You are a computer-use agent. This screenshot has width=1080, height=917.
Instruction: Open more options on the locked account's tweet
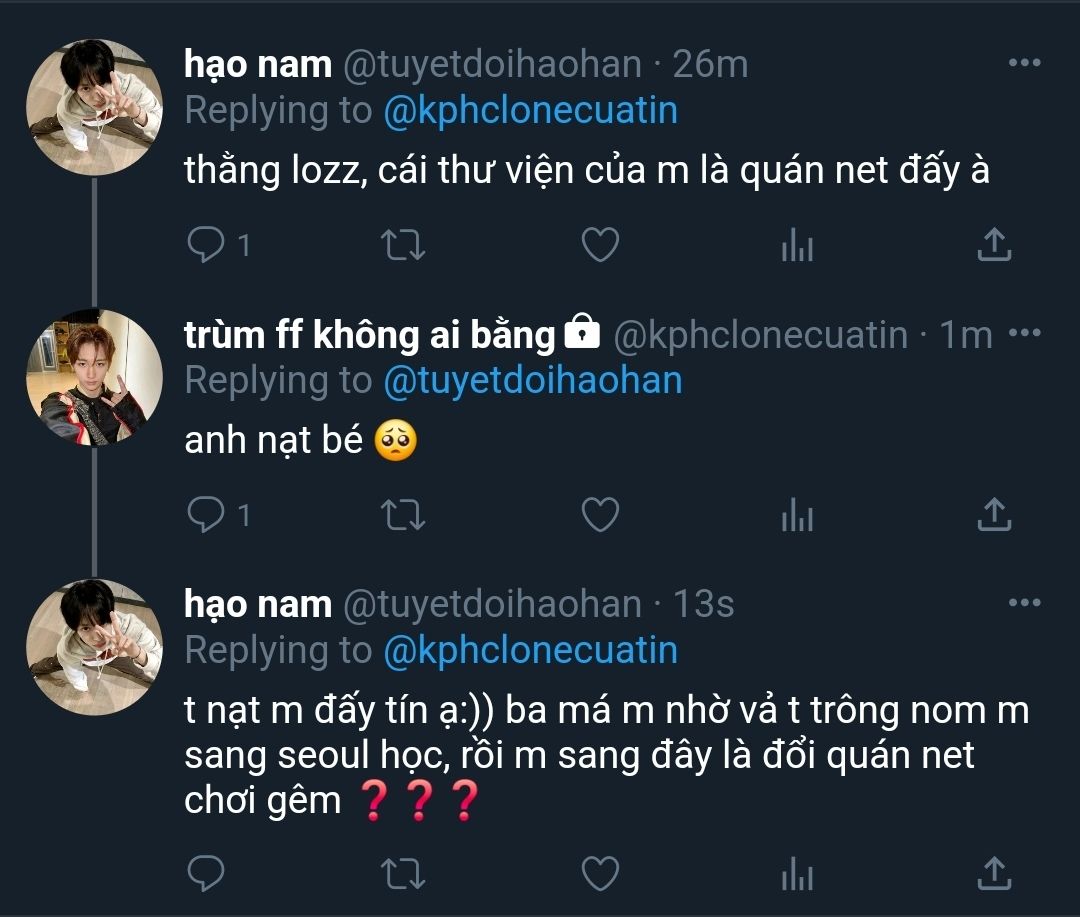tap(1024, 335)
